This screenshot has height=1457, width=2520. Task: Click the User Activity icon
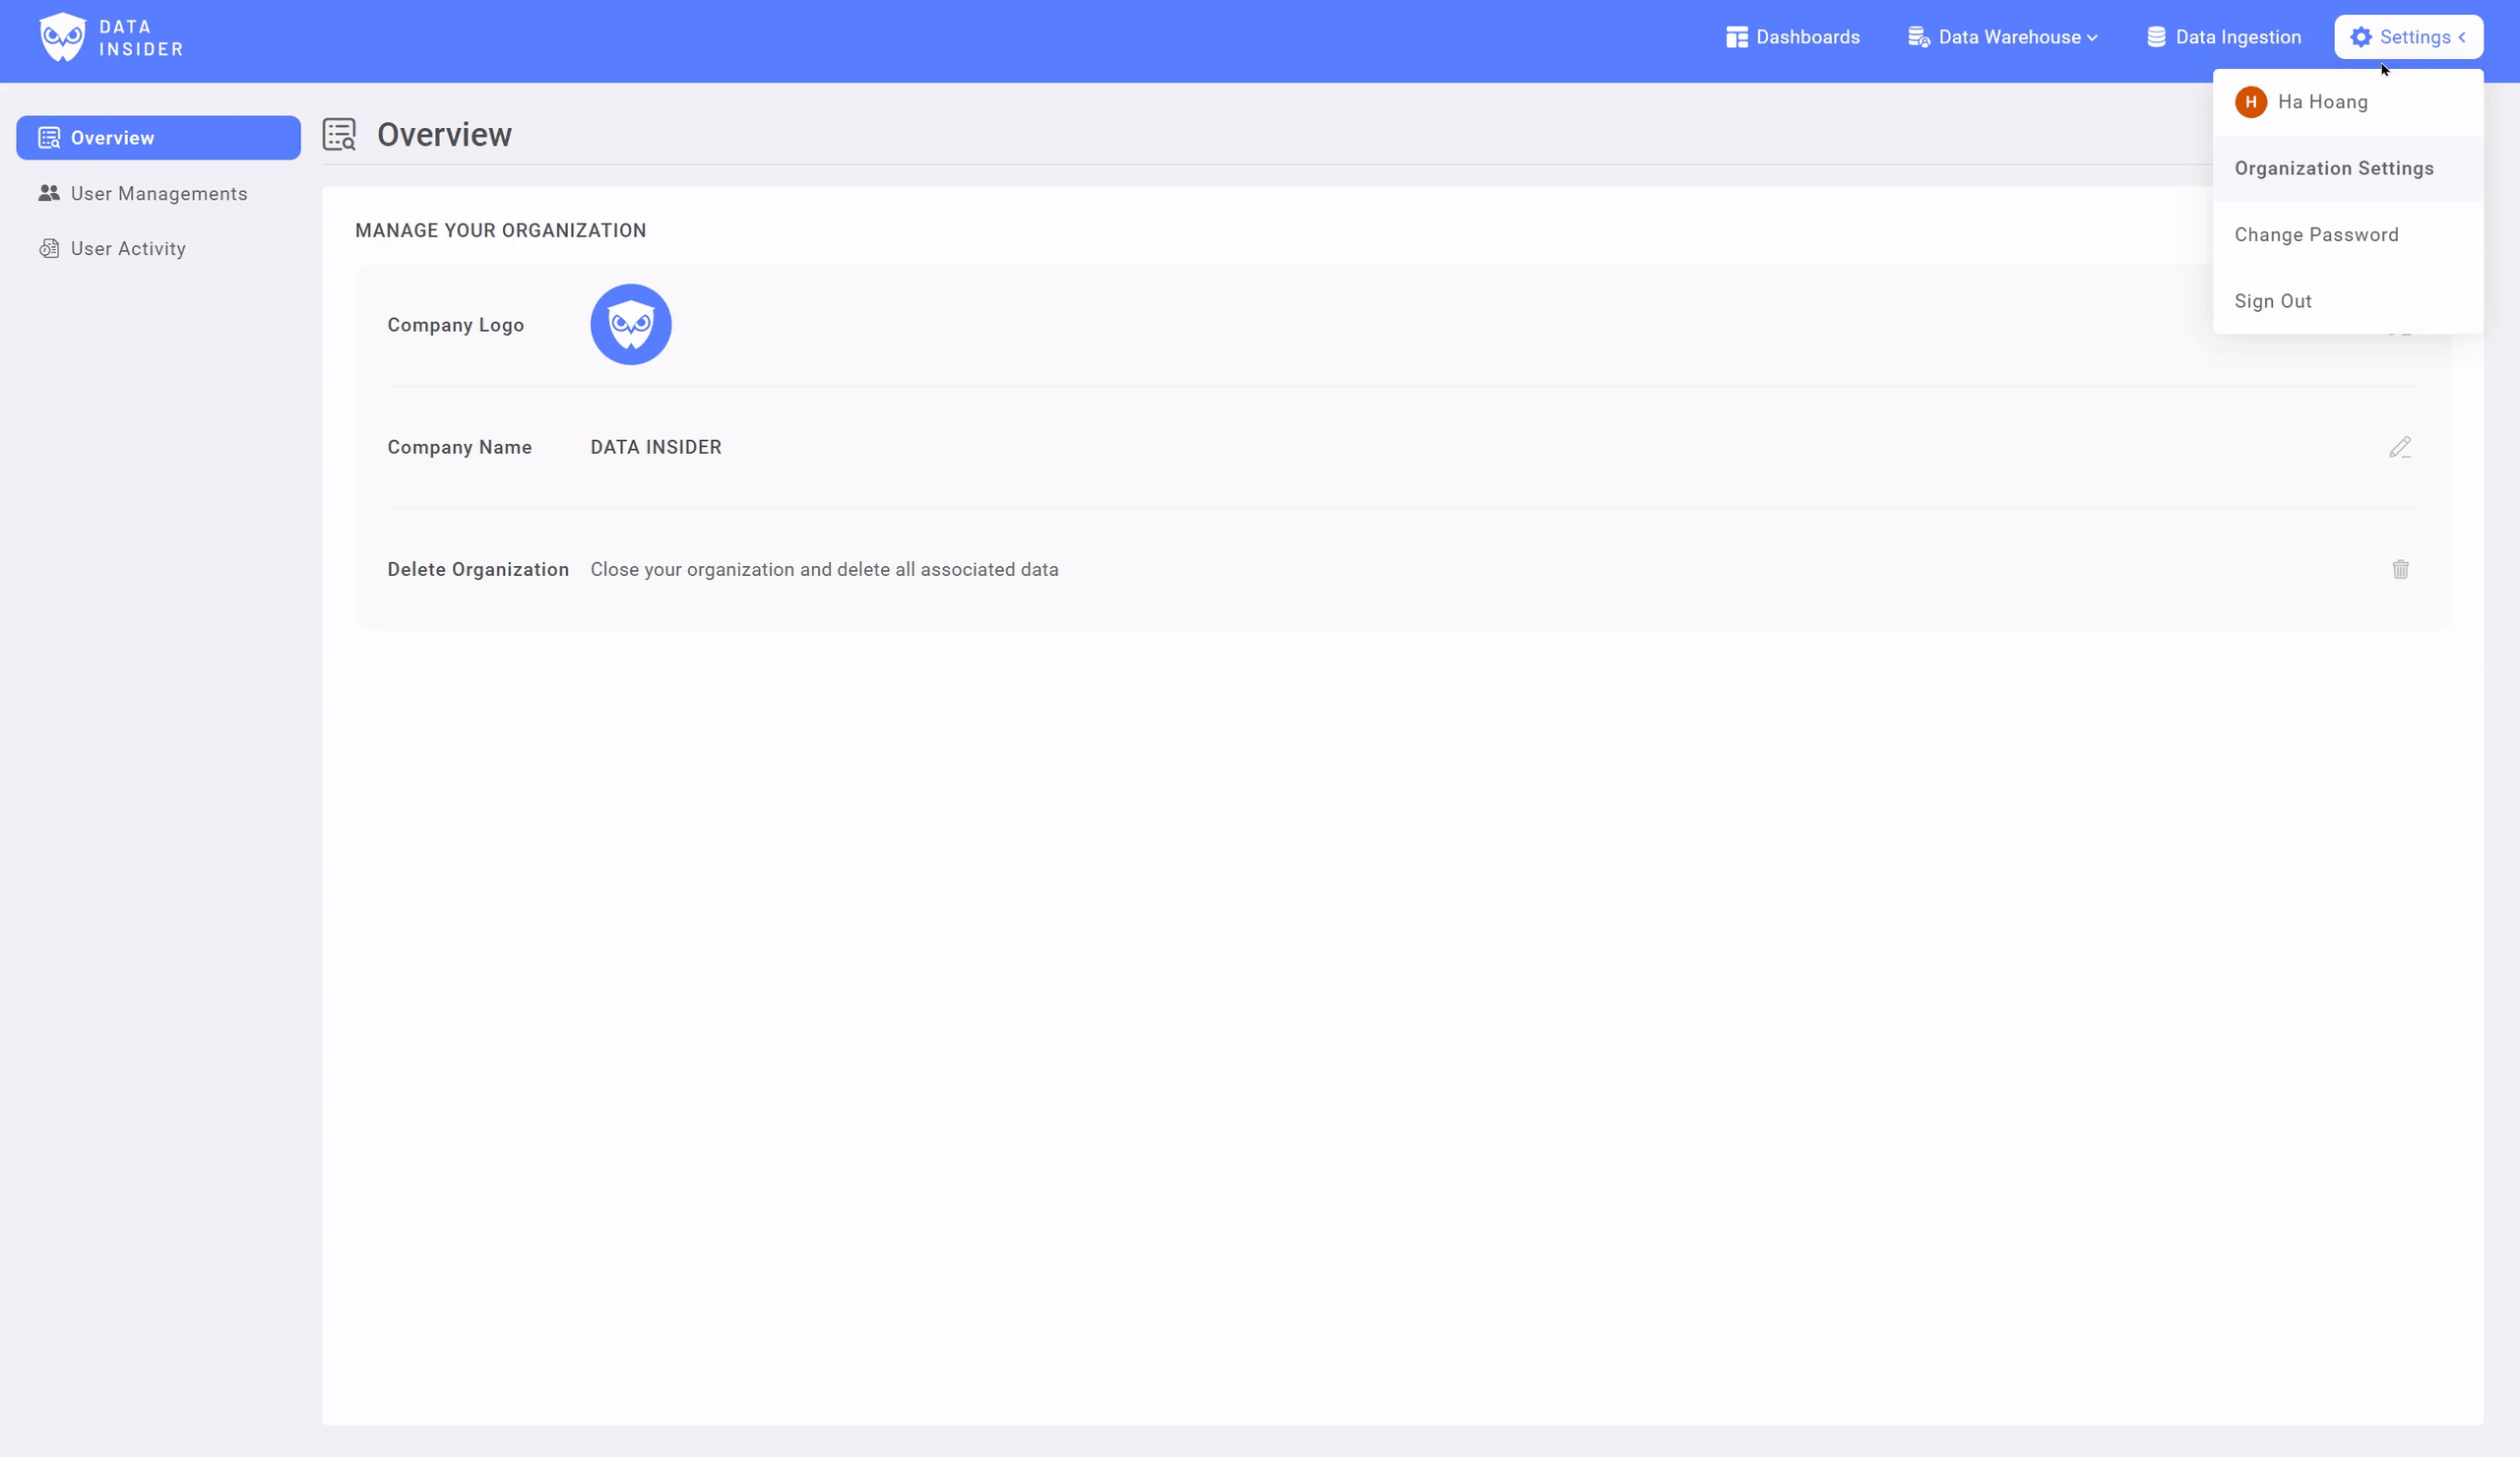49,248
